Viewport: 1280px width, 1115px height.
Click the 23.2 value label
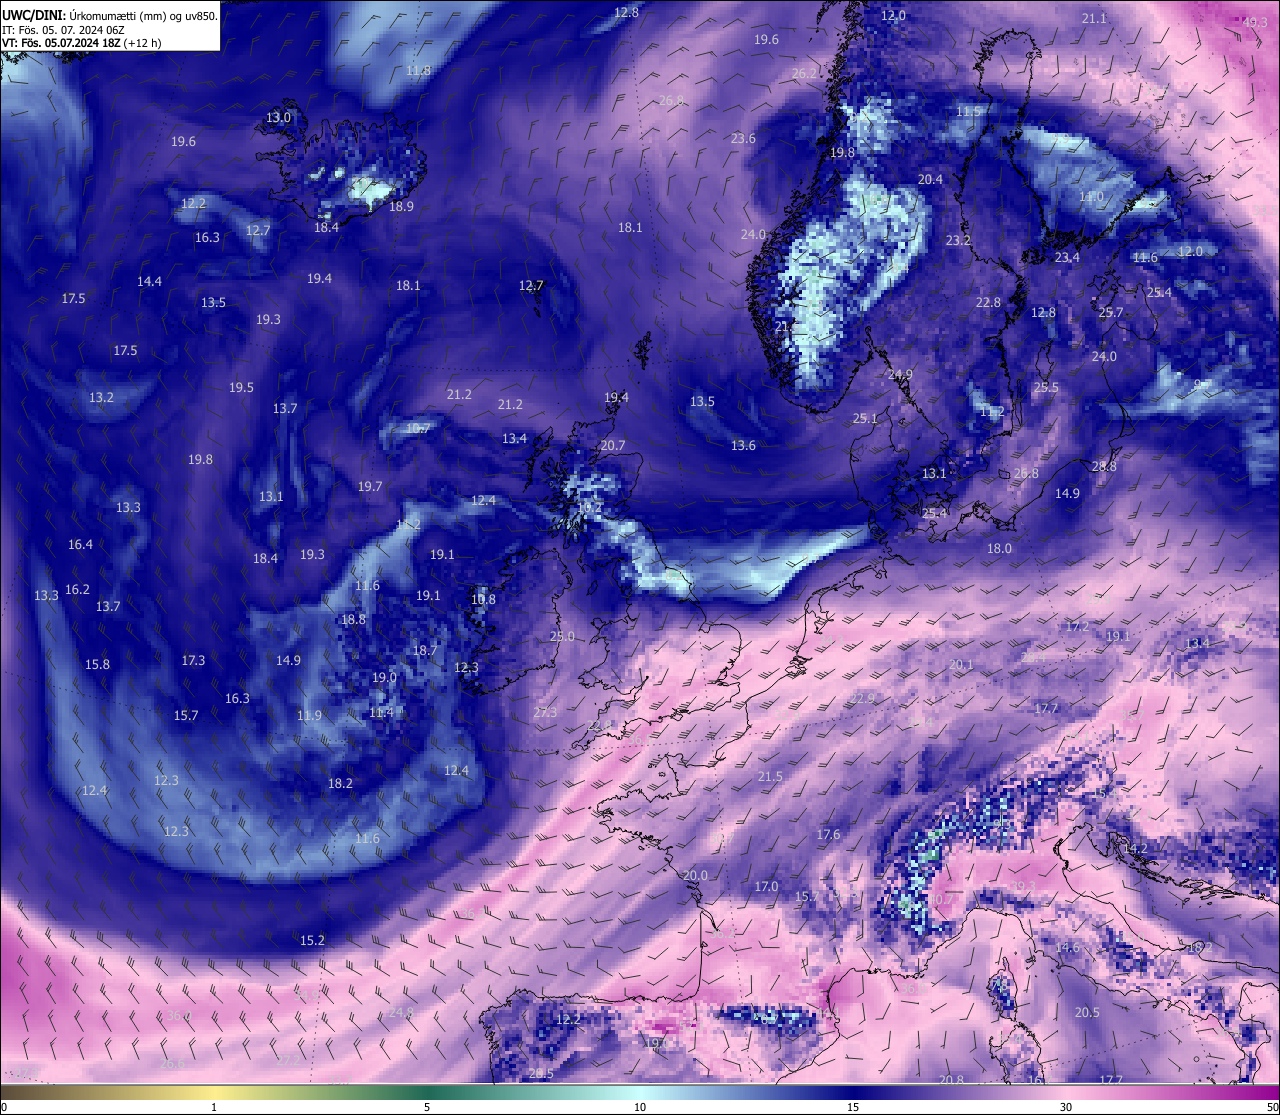pos(958,241)
